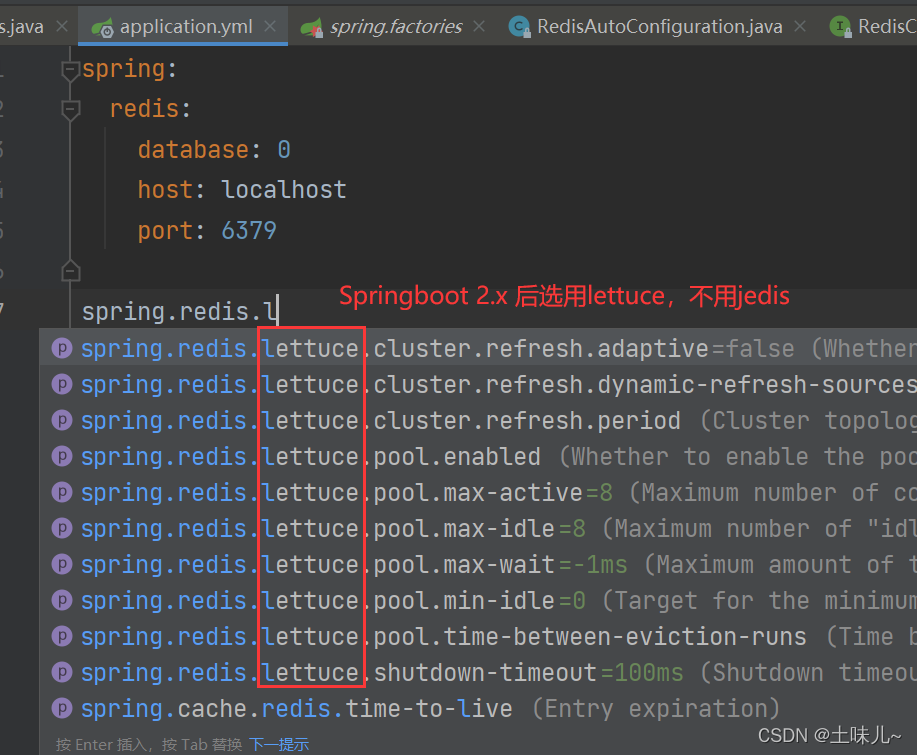Screen dimensions: 917x755
Task: Click property icon of shutdown-timeout row
Action: point(62,673)
